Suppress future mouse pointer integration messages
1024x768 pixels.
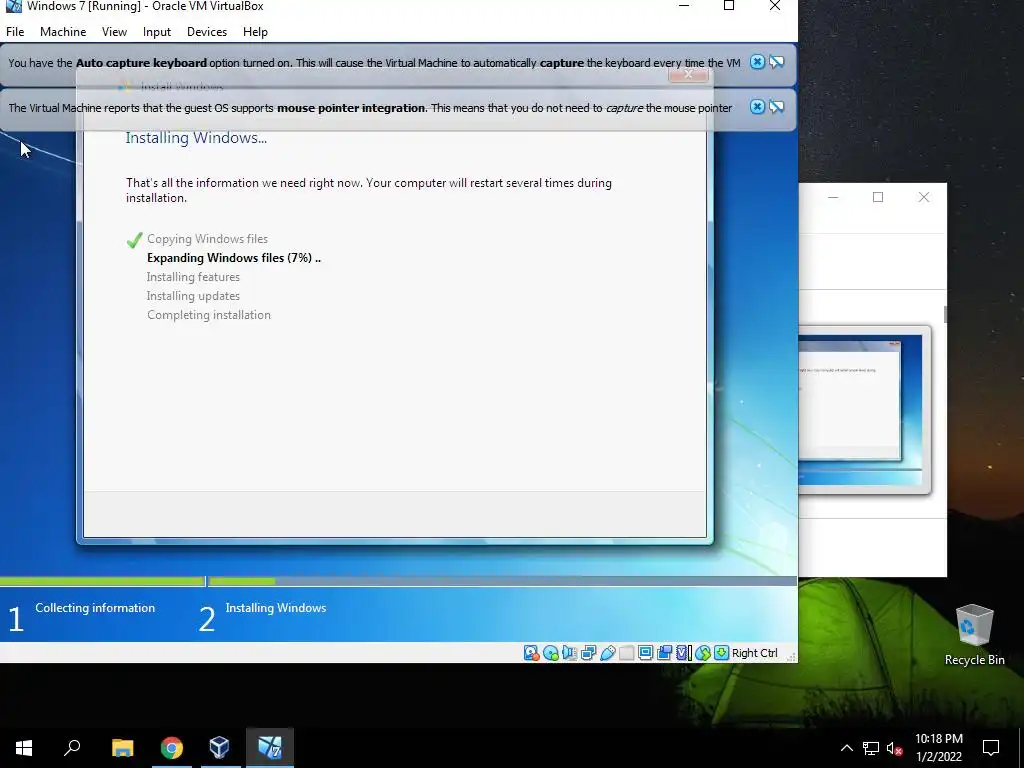click(x=776, y=107)
